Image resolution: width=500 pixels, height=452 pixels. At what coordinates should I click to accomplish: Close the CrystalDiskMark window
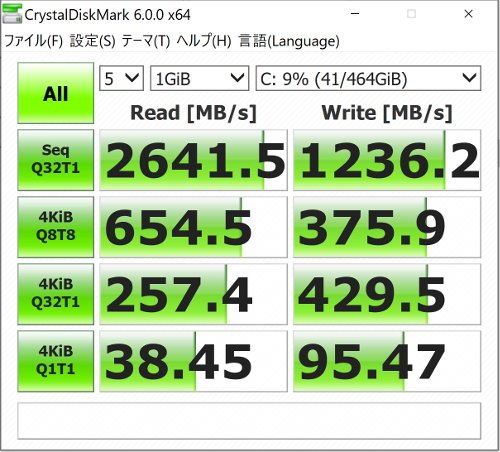[x=468, y=14]
